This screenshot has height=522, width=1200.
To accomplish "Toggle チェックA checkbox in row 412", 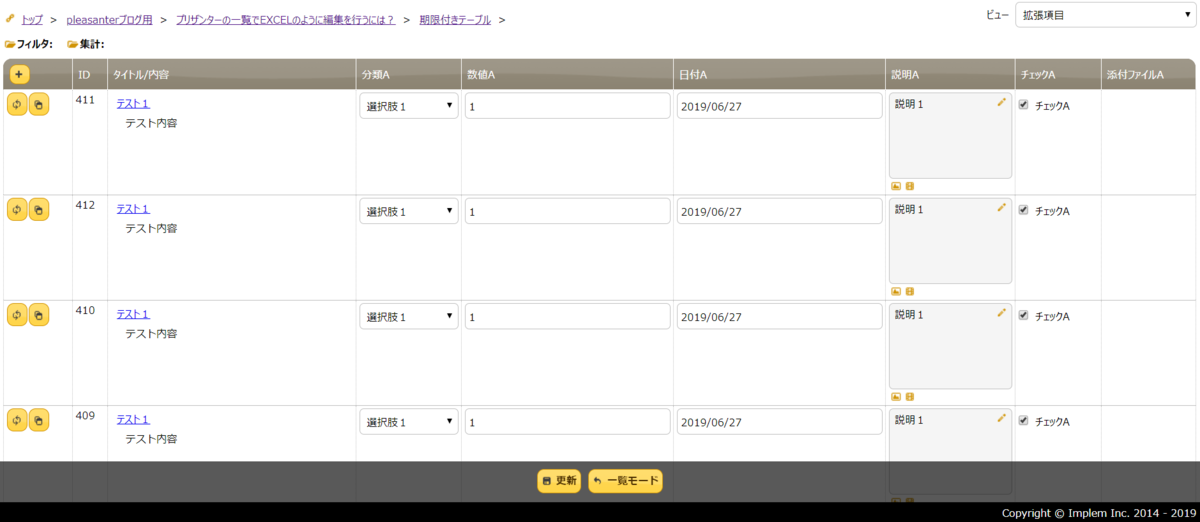I will [x=1023, y=210].
